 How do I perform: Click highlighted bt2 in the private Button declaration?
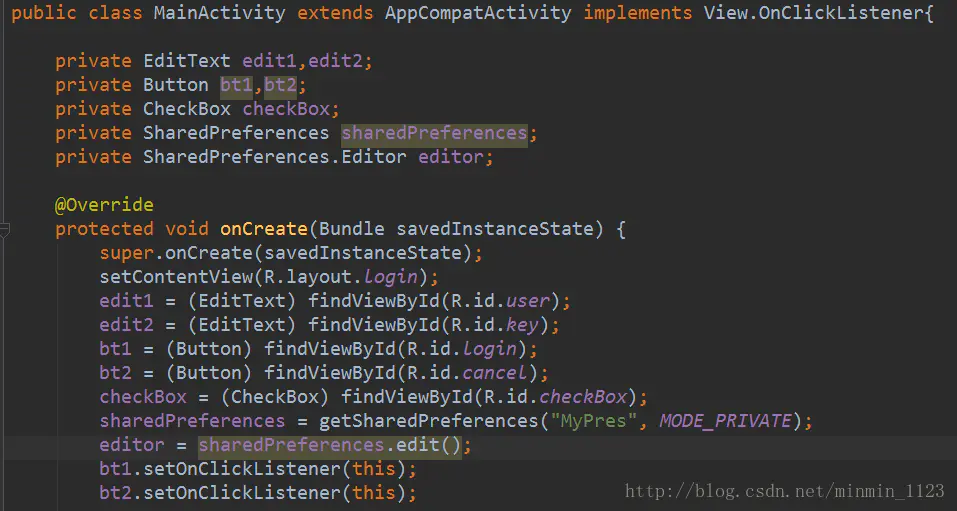(x=280, y=85)
